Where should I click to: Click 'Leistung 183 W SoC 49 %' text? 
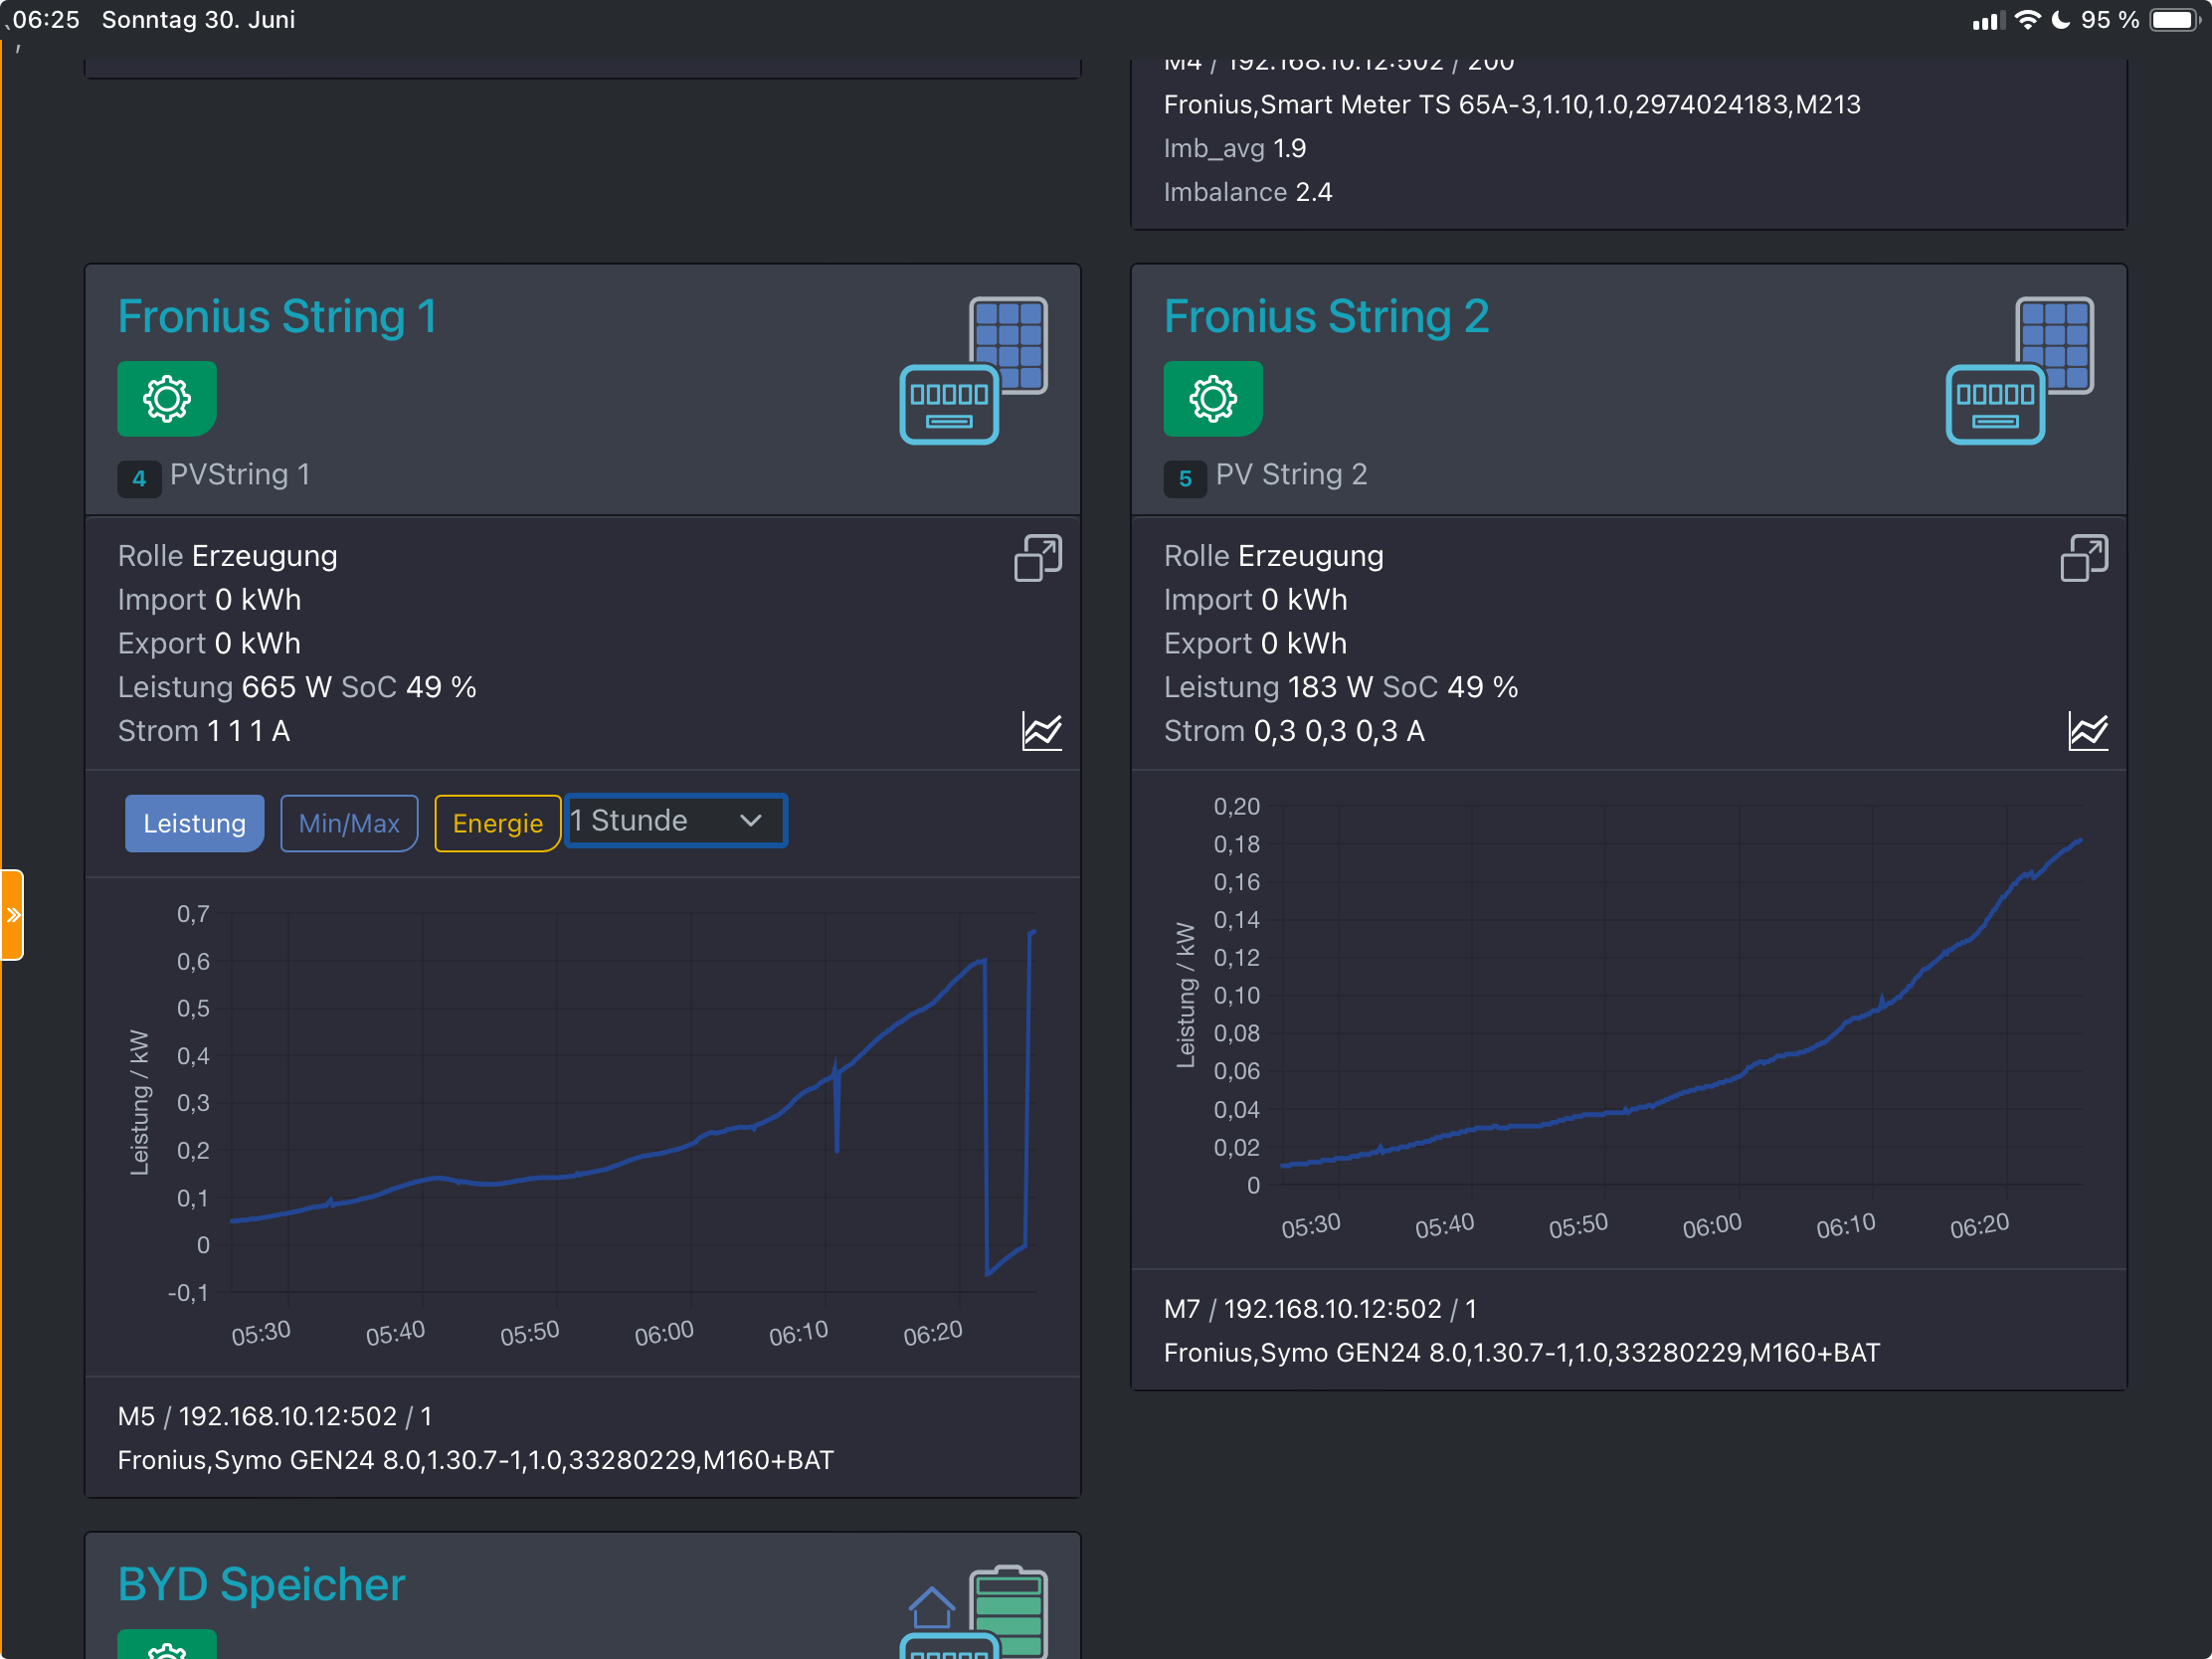click(x=1341, y=687)
